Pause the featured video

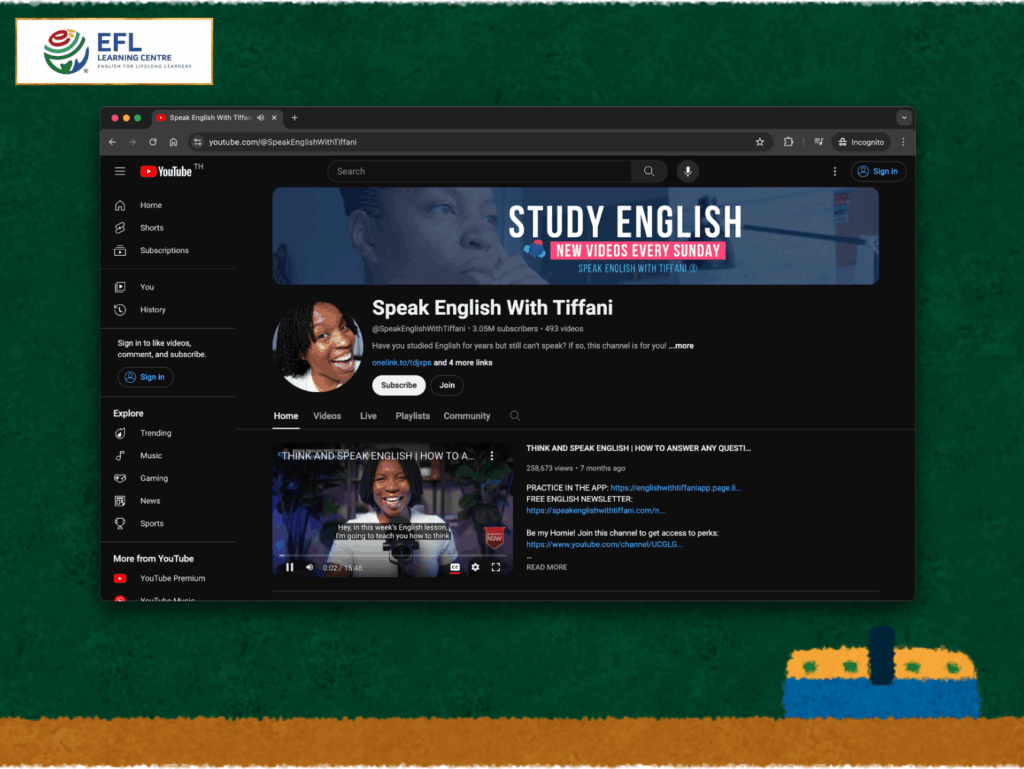point(289,567)
